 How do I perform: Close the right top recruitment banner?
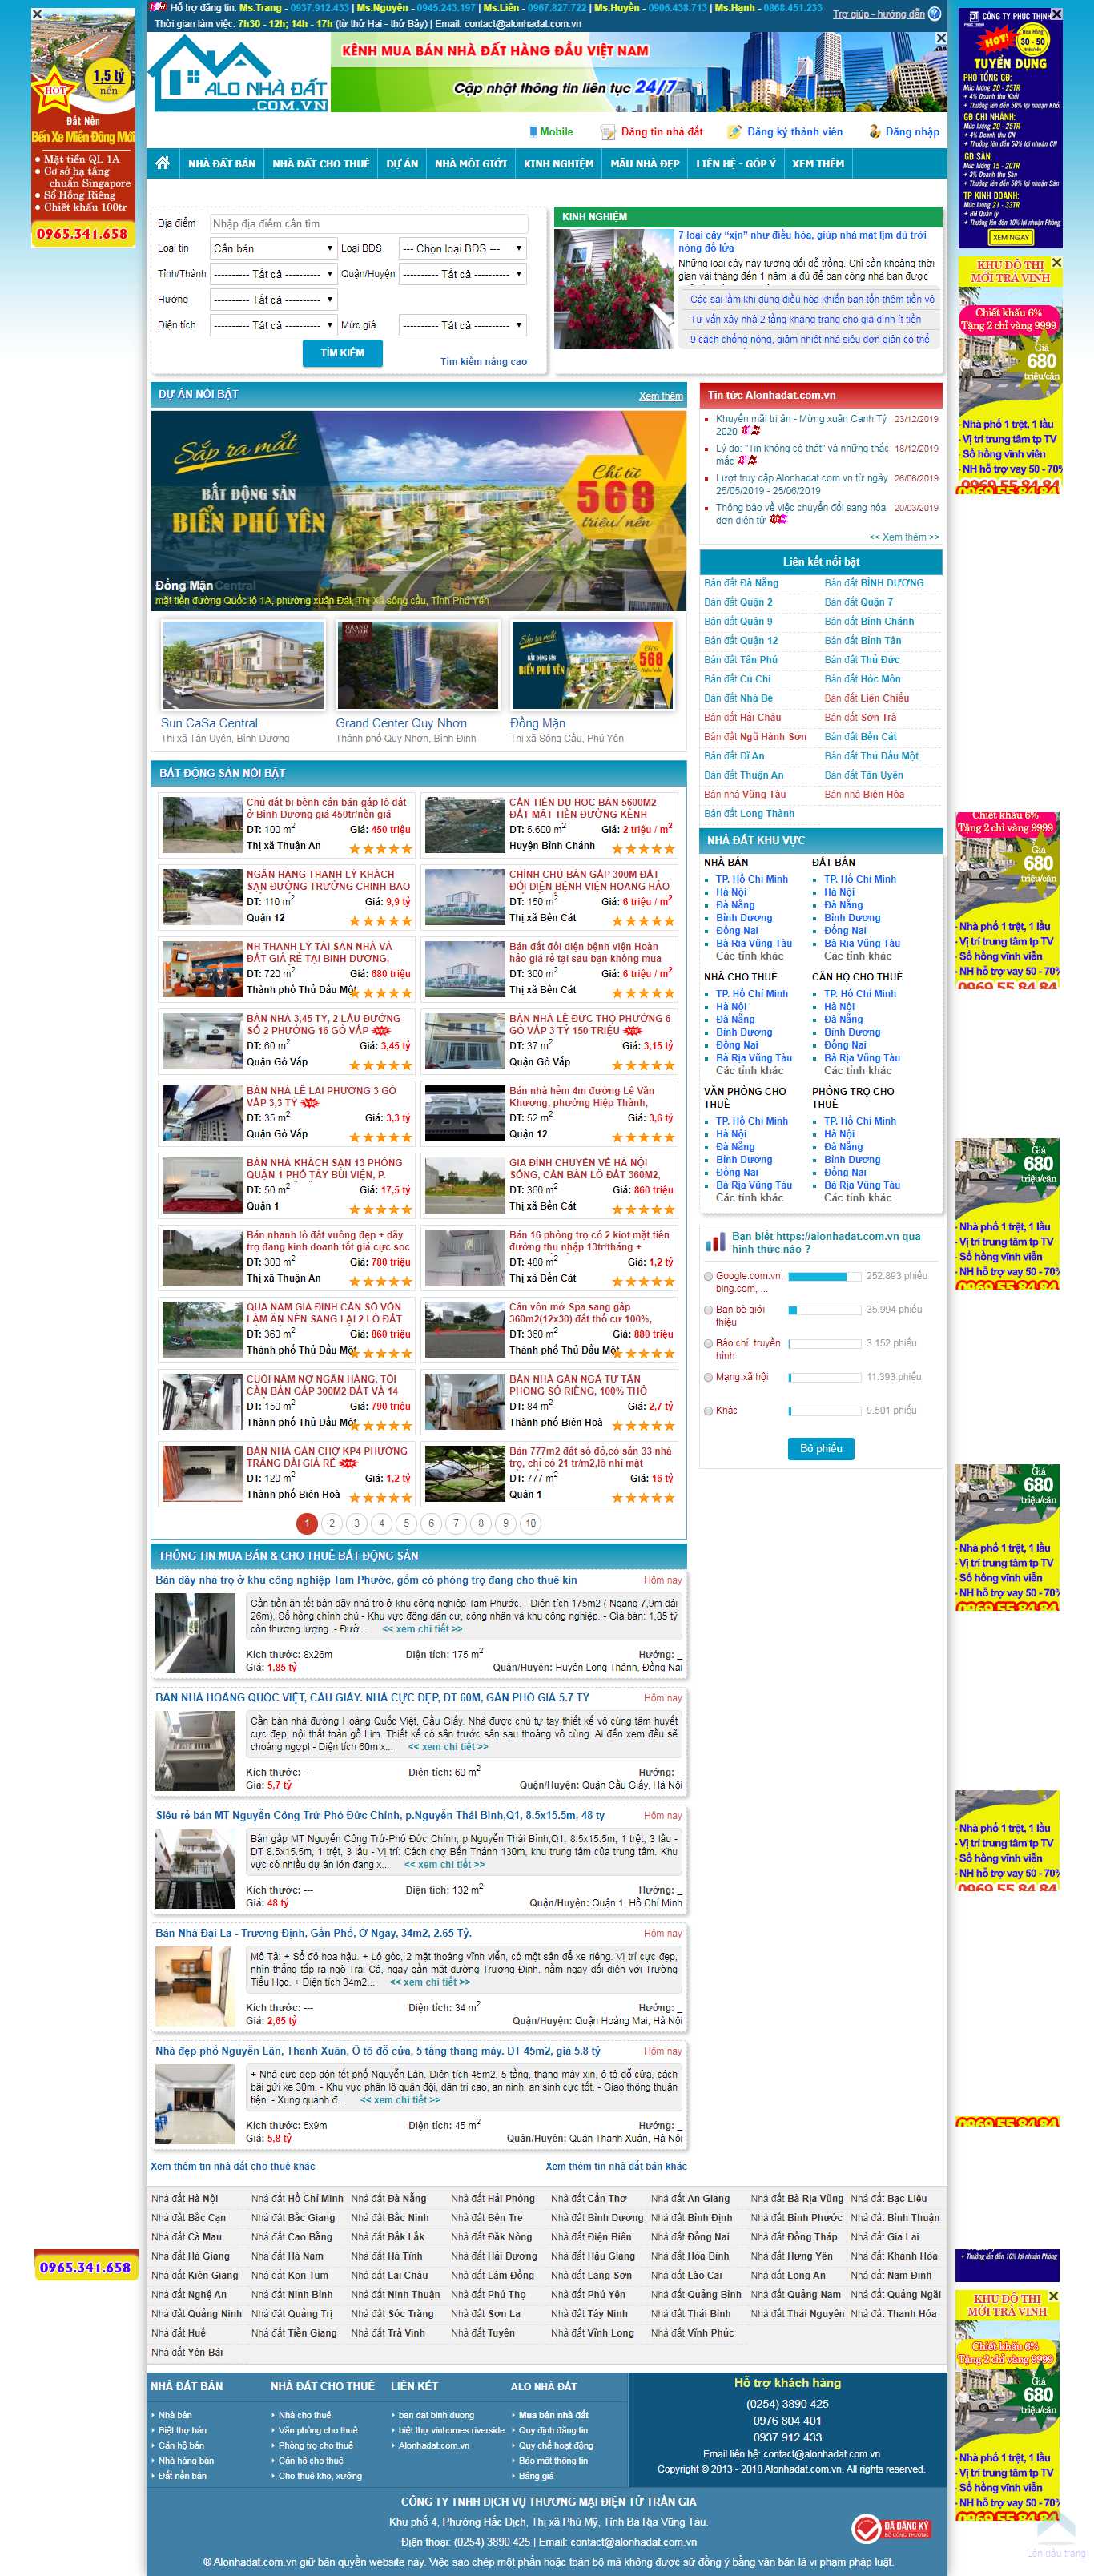pyautogui.click(x=1056, y=14)
